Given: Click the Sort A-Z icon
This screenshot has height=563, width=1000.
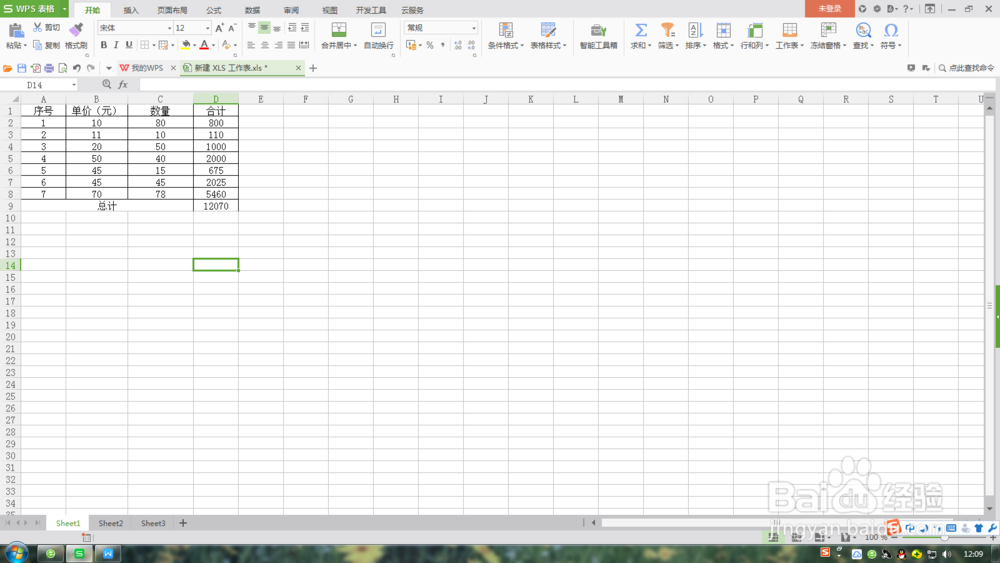Looking at the screenshot, I should click(695, 30).
